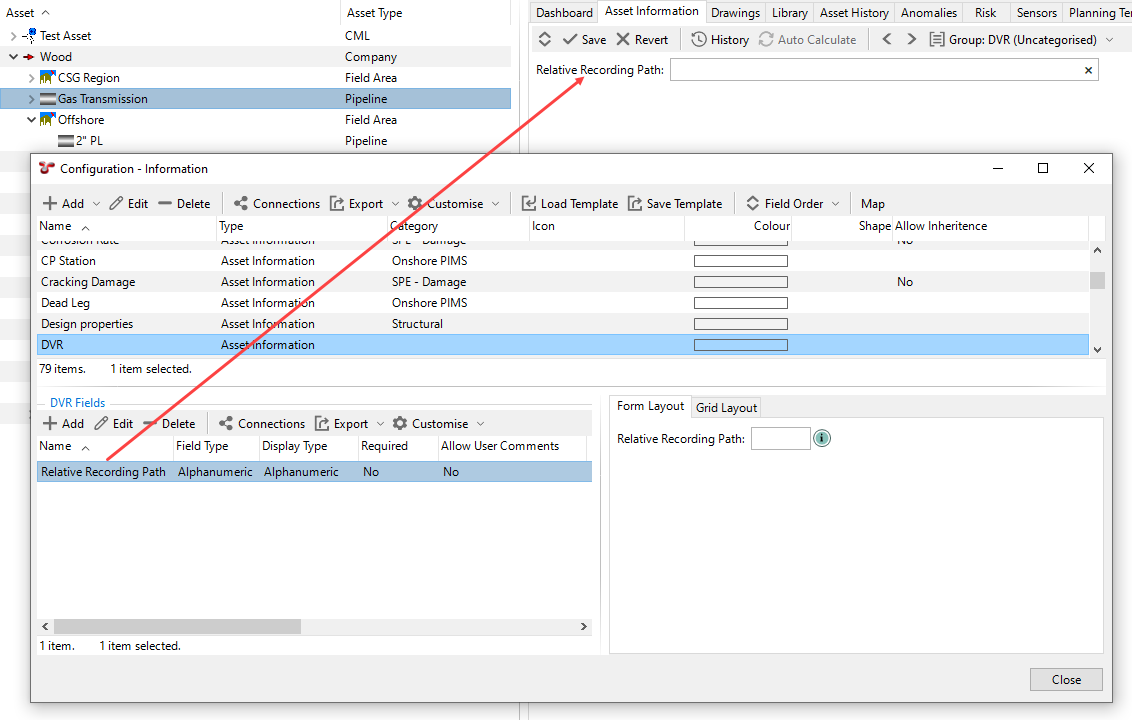Open the Add dropdown arrow in Configuration toolbar
Image resolution: width=1132 pixels, height=720 pixels.
click(96, 204)
